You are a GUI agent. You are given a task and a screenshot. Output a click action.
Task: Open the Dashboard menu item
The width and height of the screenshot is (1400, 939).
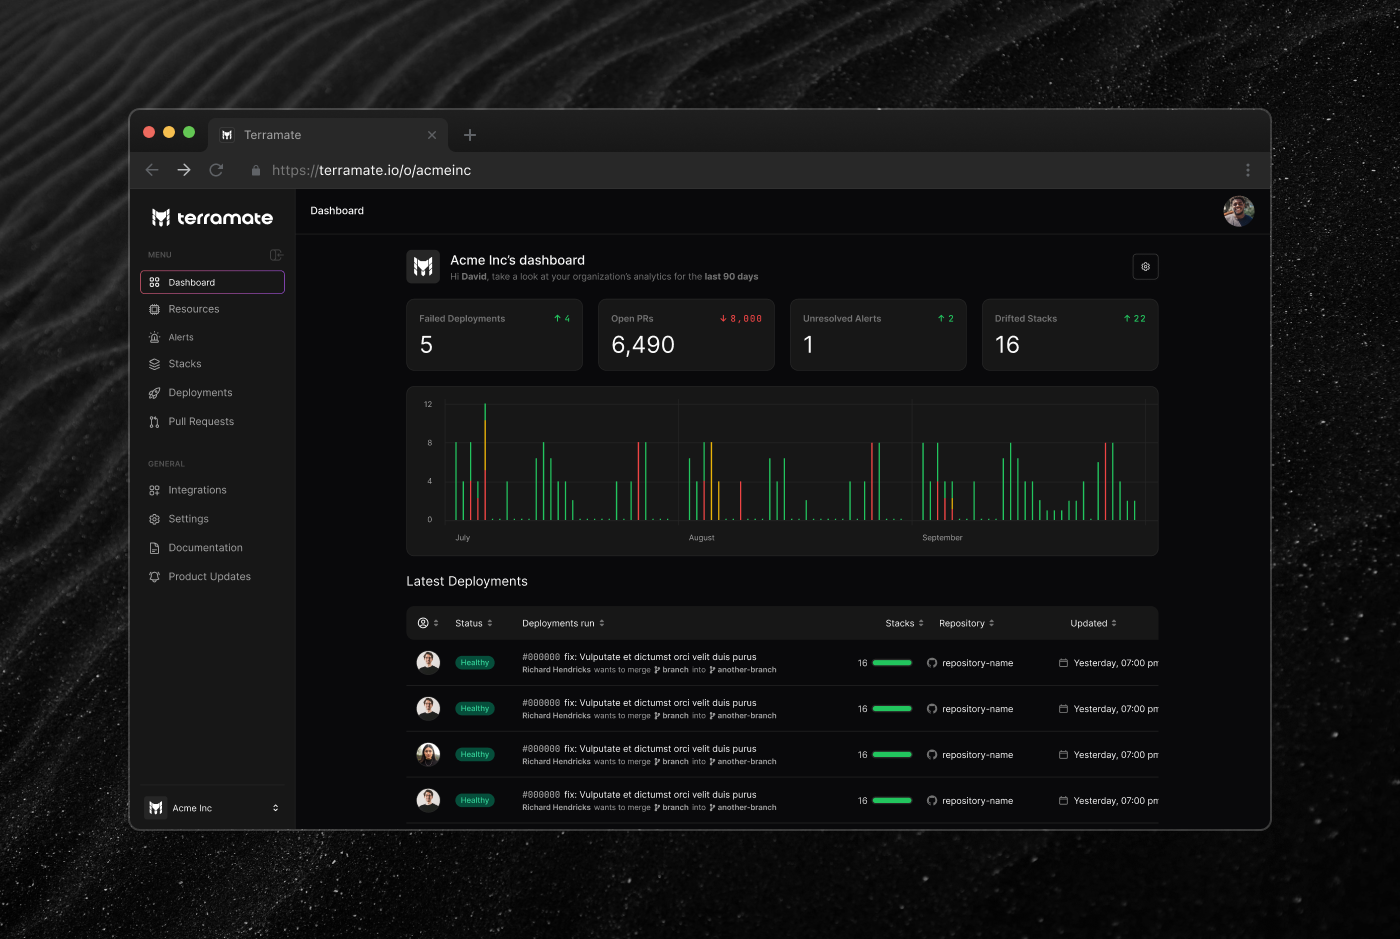[x=212, y=282]
